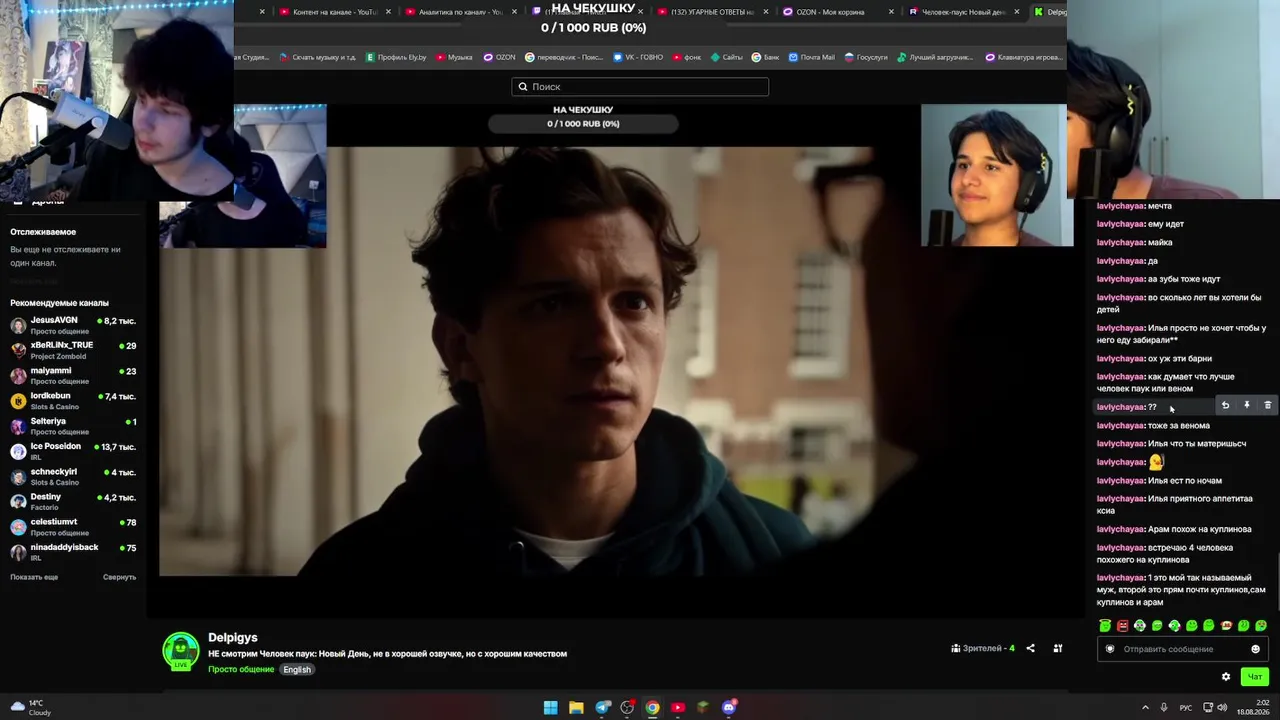Open Профиль Ely.by bookmark
Image resolution: width=1280 pixels, height=720 pixels.
396,57
